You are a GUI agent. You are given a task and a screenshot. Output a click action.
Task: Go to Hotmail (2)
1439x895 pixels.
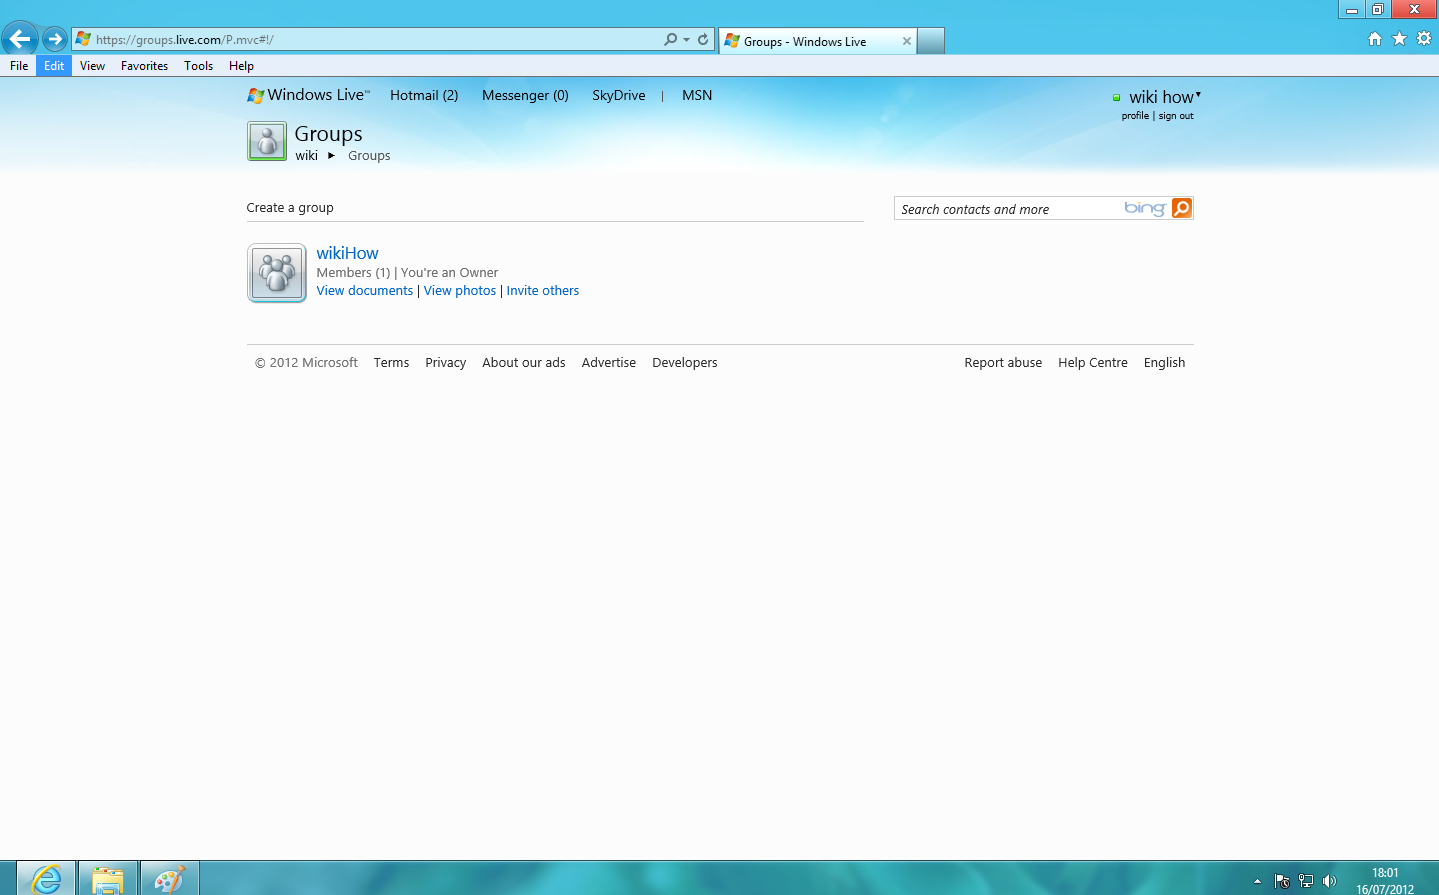pos(424,95)
